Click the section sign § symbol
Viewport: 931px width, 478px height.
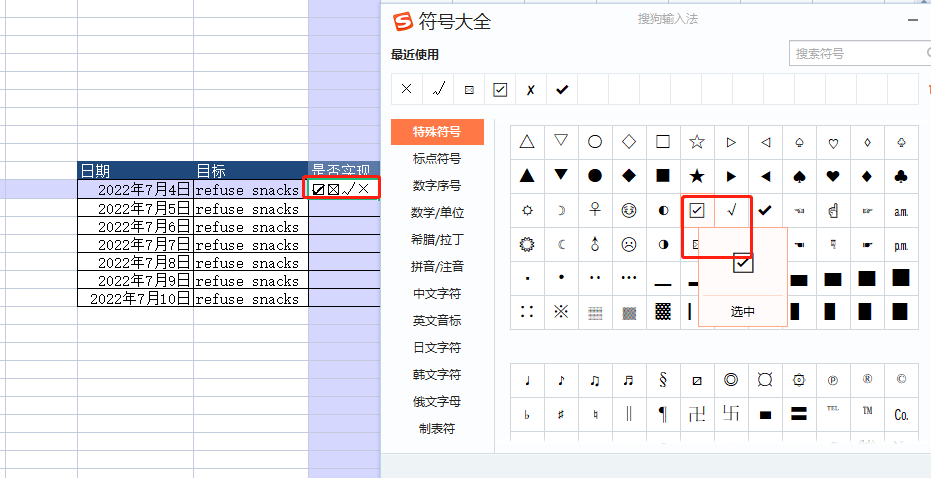point(662,380)
